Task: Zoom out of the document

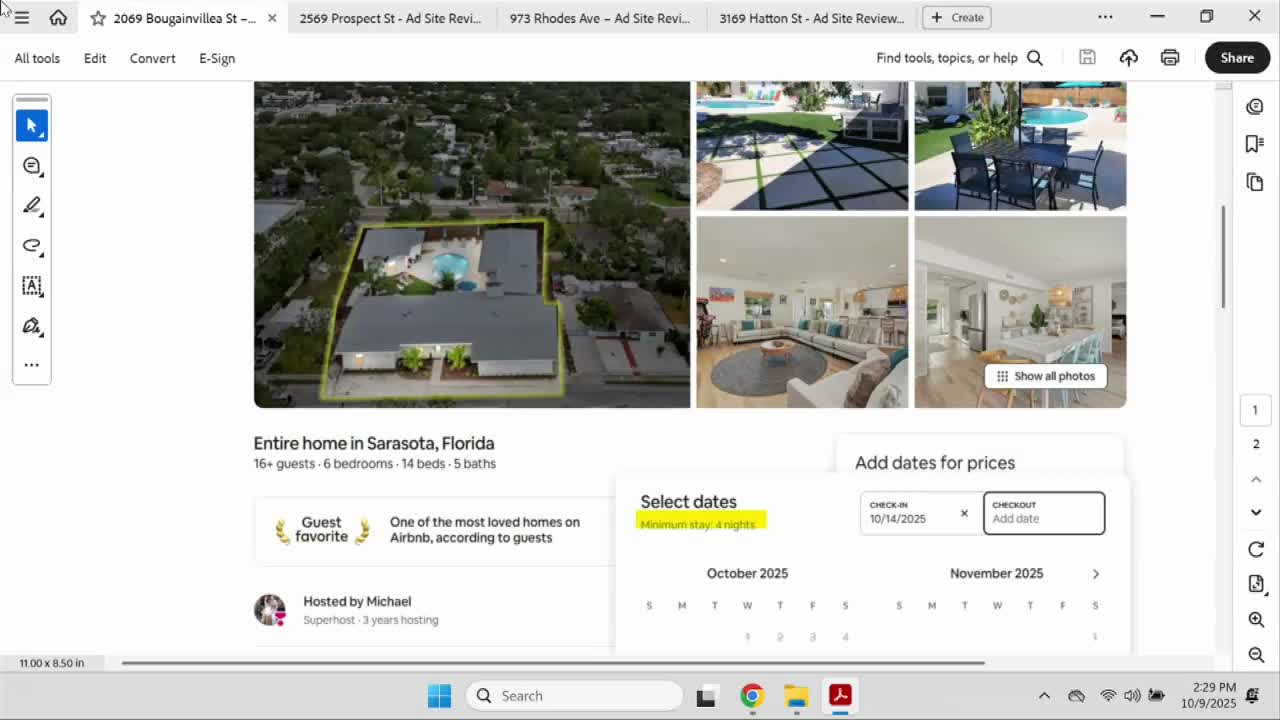Action: tap(1256, 655)
